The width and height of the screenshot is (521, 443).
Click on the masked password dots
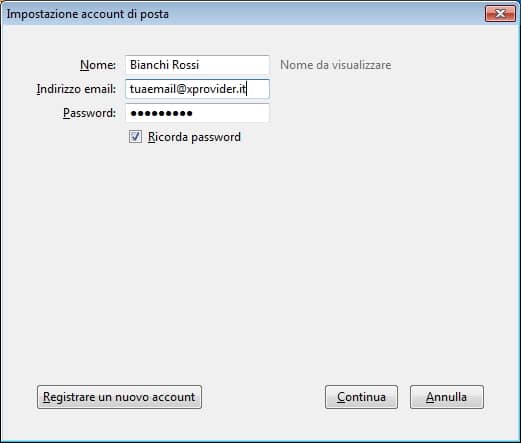pyautogui.click(x=161, y=114)
